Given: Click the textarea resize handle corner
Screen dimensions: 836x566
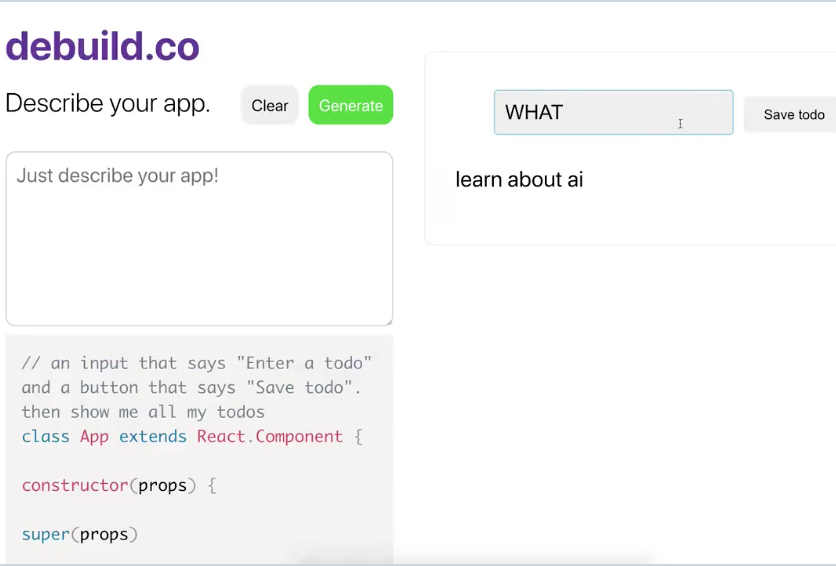Looking at the screenshot, I should 389,321.
